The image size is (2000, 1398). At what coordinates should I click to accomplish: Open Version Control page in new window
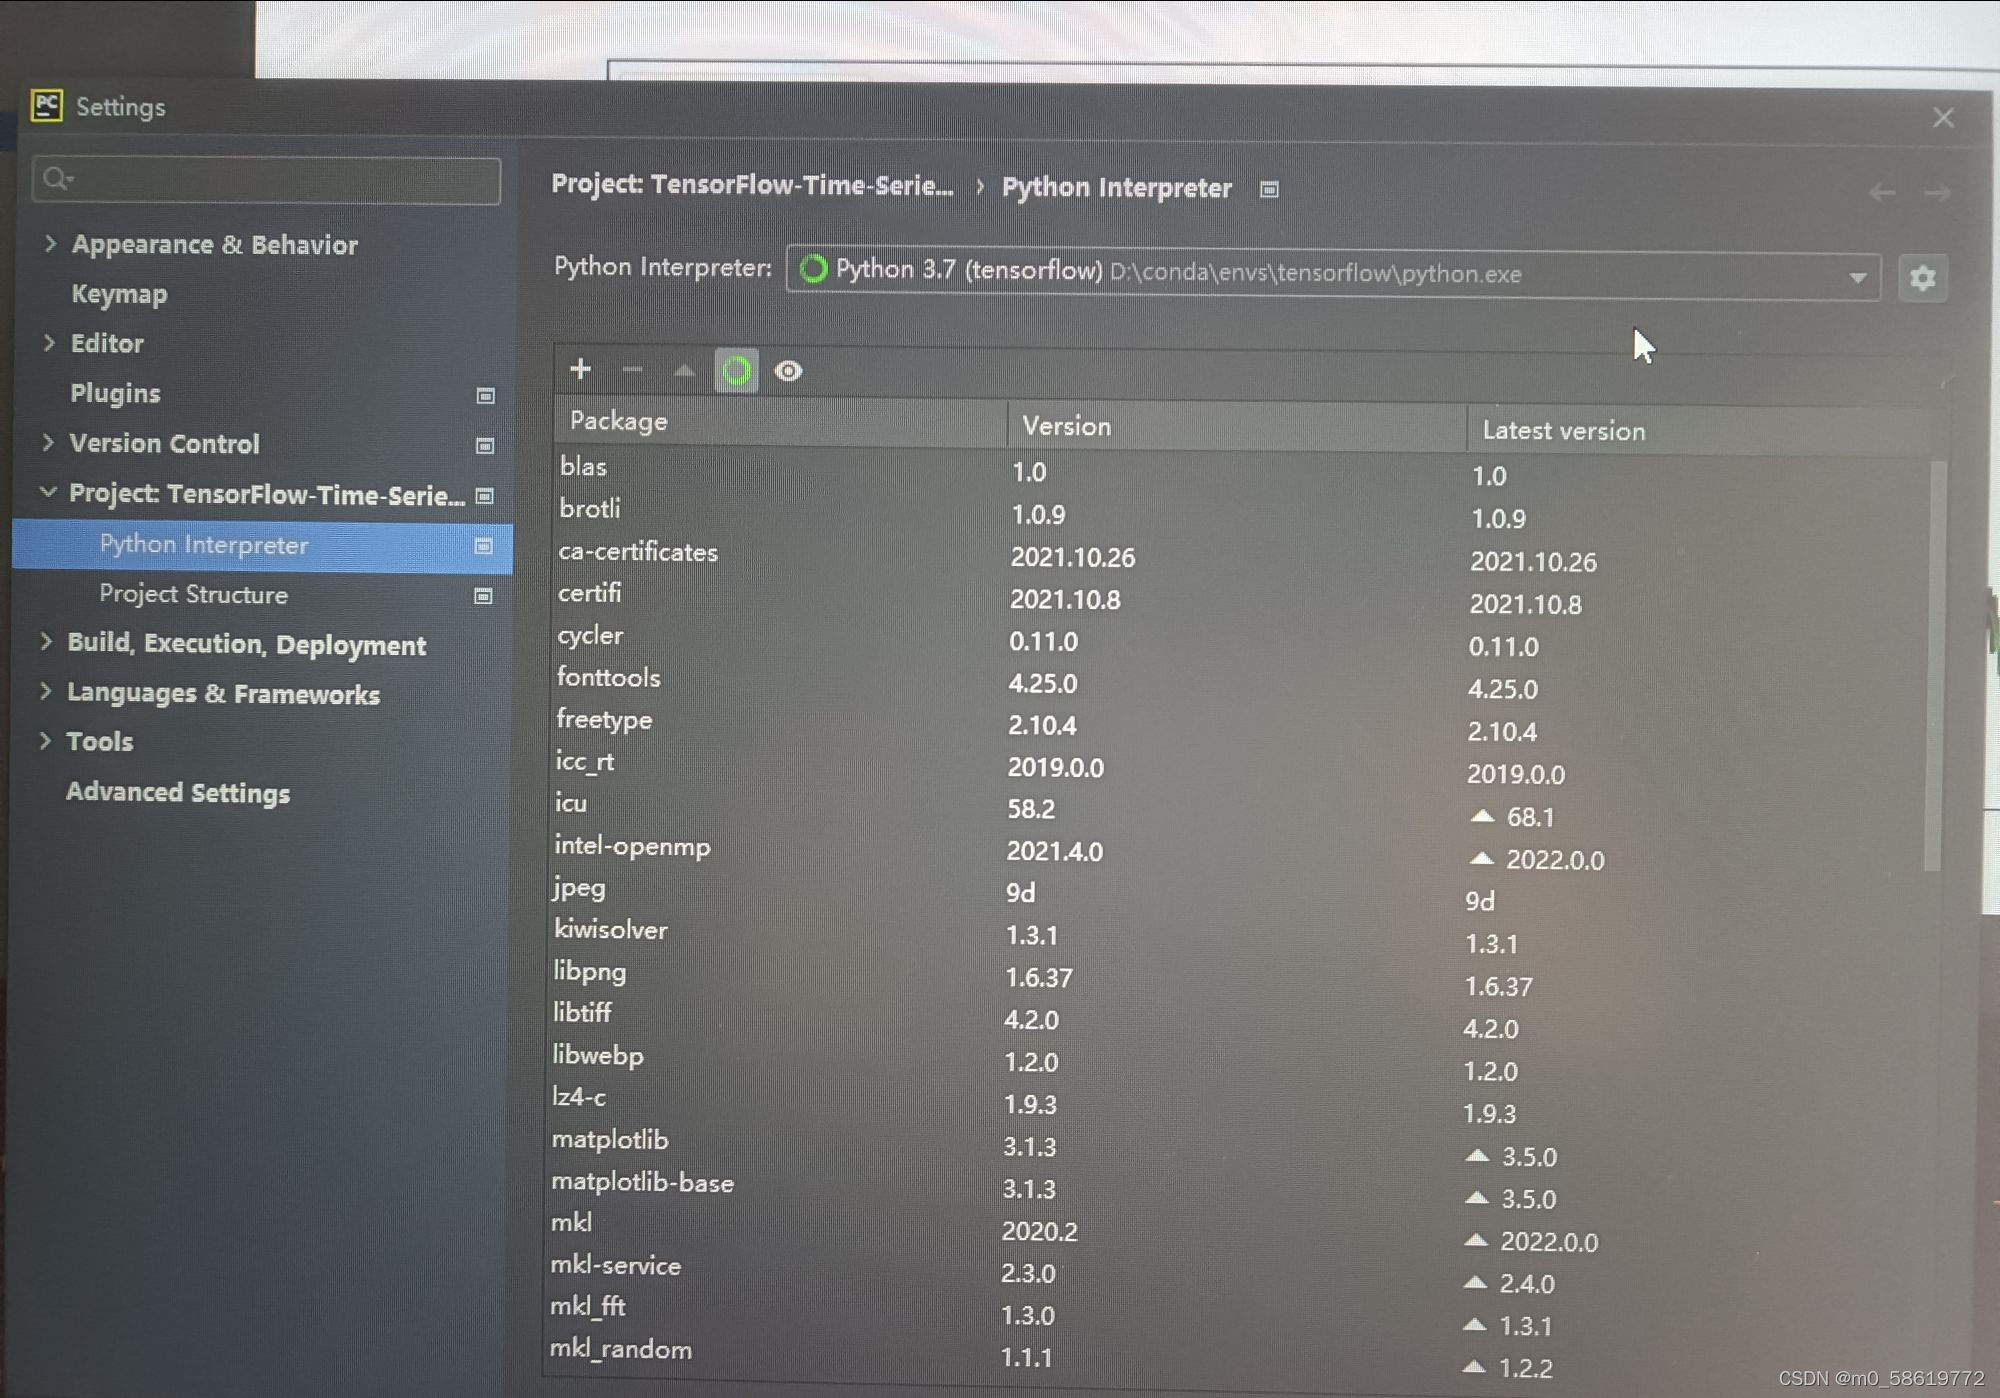point(485,446)
